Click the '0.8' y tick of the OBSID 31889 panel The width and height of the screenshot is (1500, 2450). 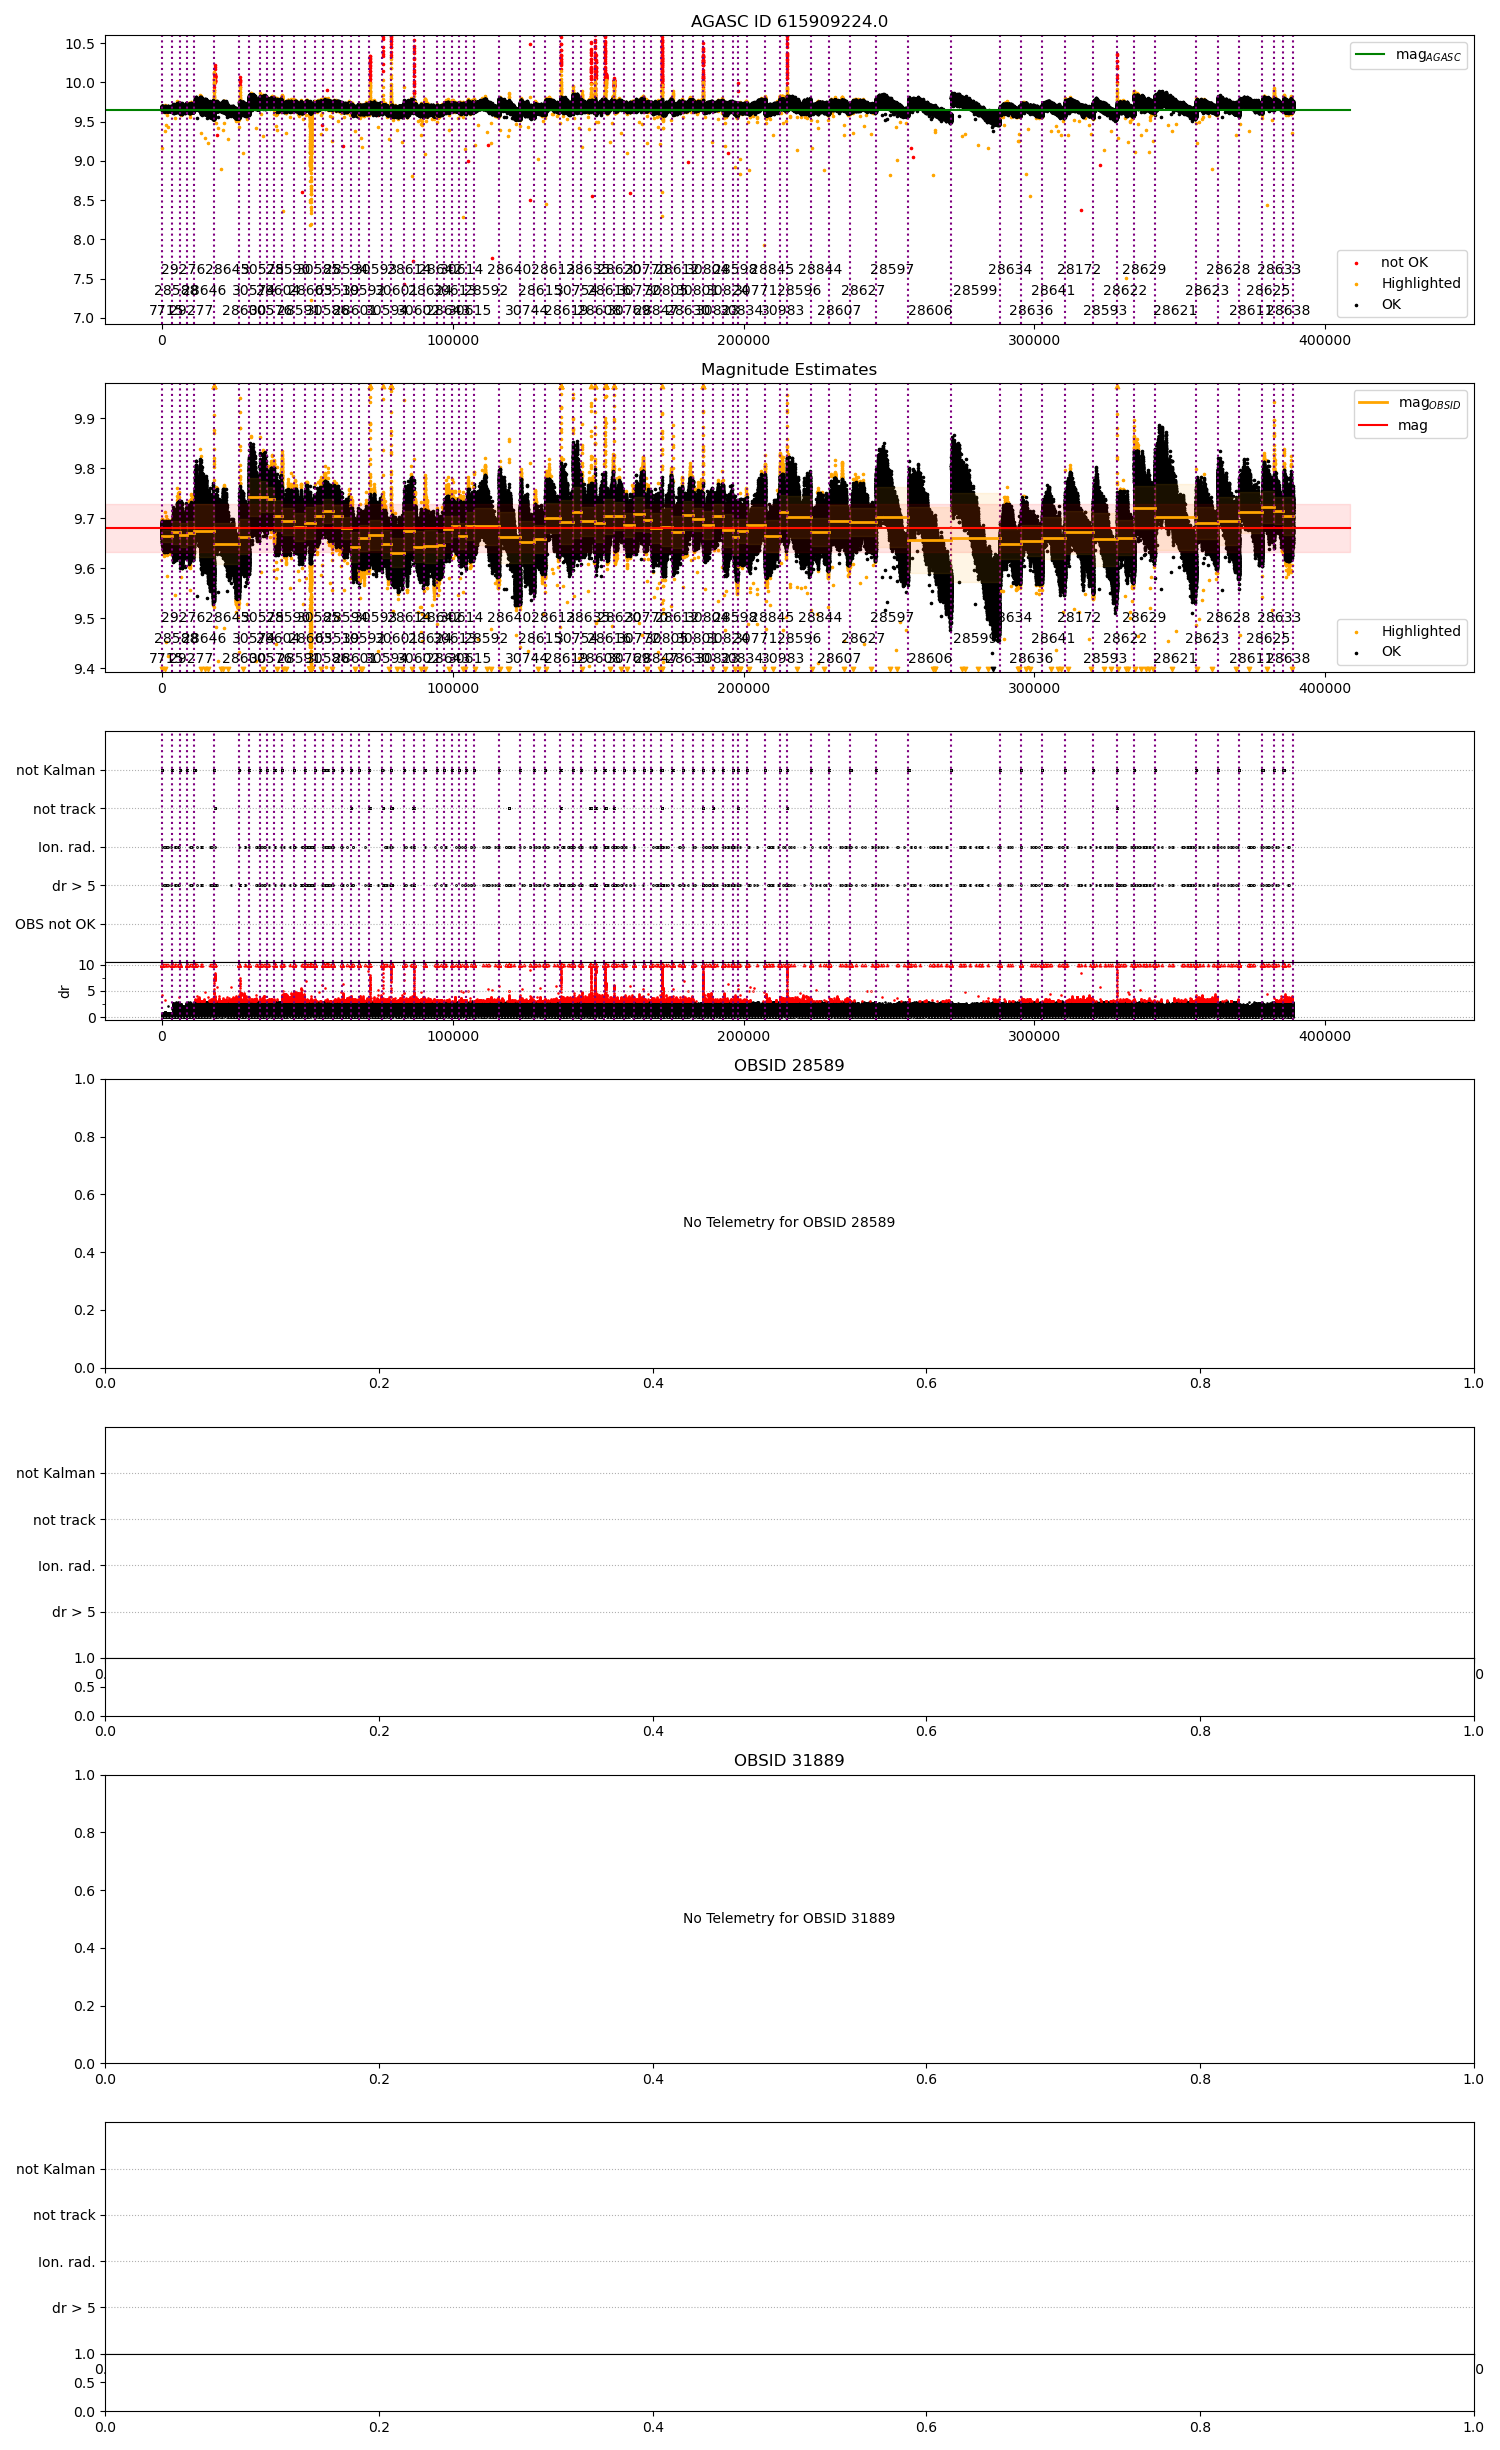click(x=84, y=1833)
